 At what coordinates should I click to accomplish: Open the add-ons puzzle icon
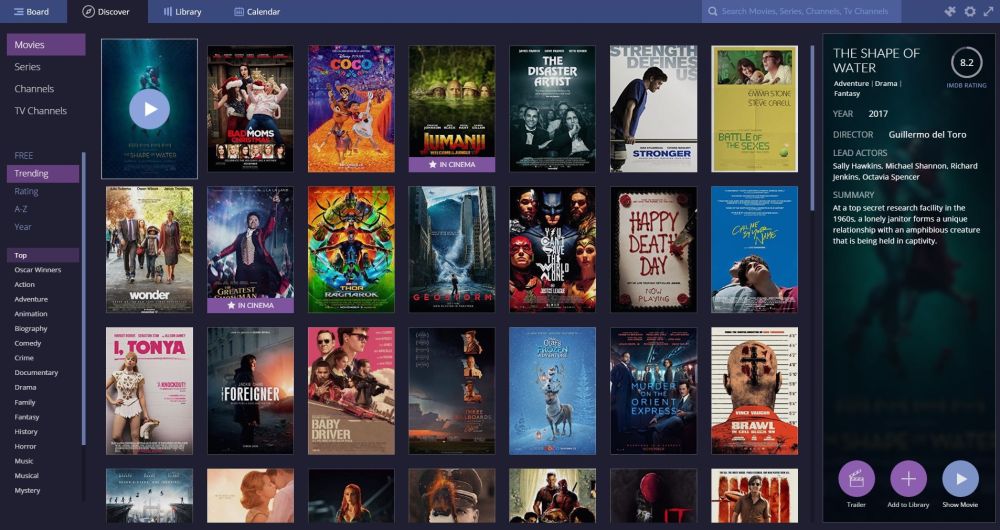[950, 11]
